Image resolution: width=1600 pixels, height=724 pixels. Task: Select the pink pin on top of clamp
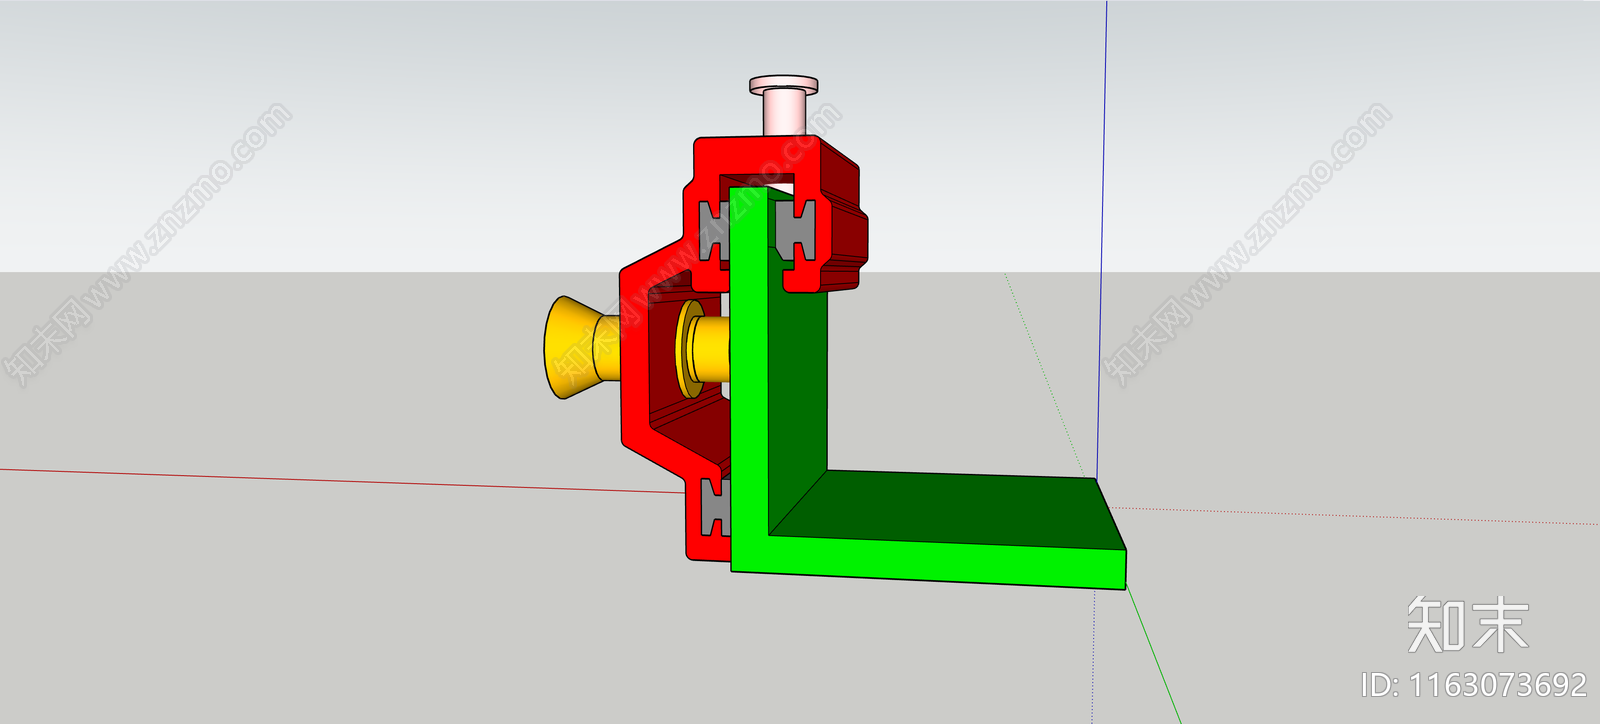784,104
